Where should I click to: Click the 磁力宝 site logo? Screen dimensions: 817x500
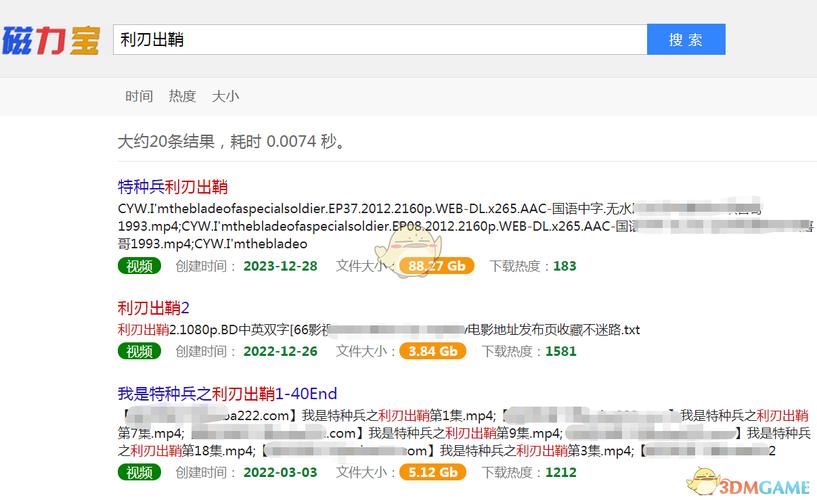[x=51, y=40]
